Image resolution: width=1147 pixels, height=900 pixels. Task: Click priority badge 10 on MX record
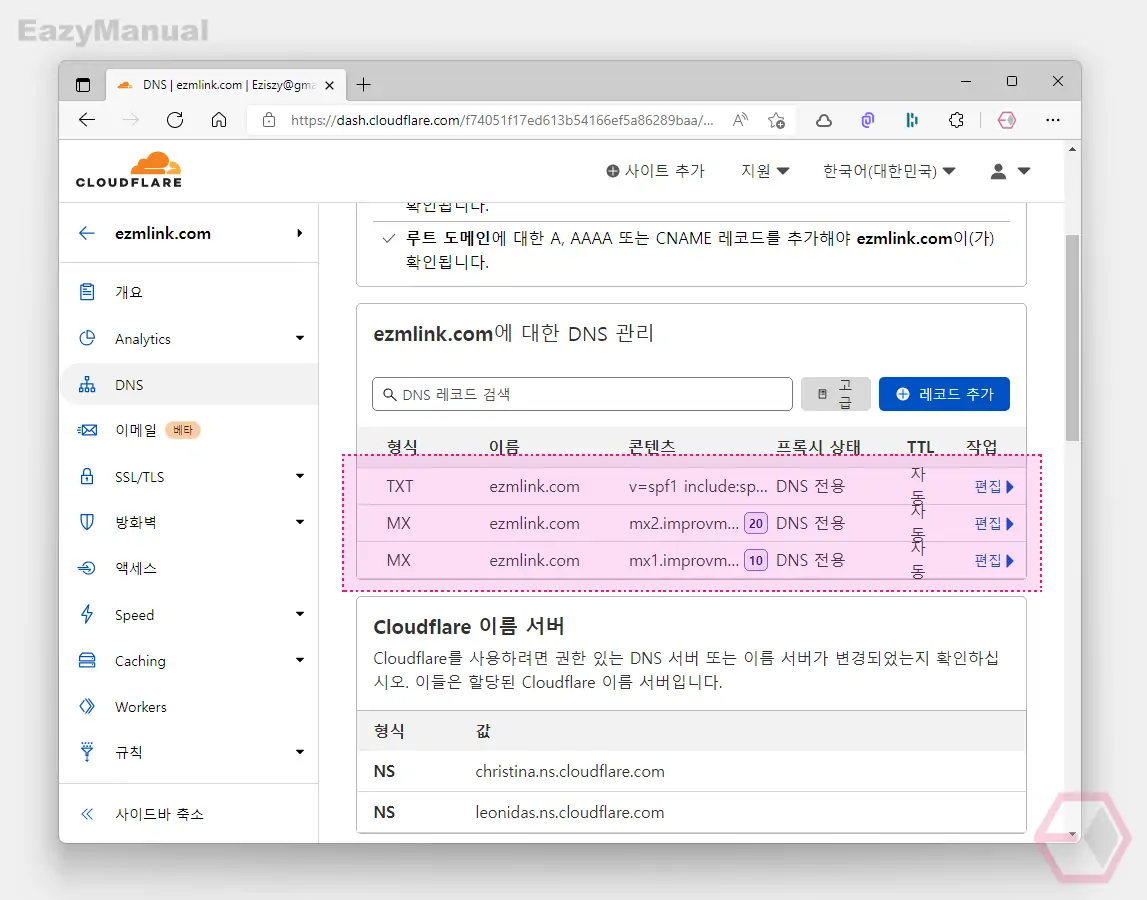(x=756, y=560)
